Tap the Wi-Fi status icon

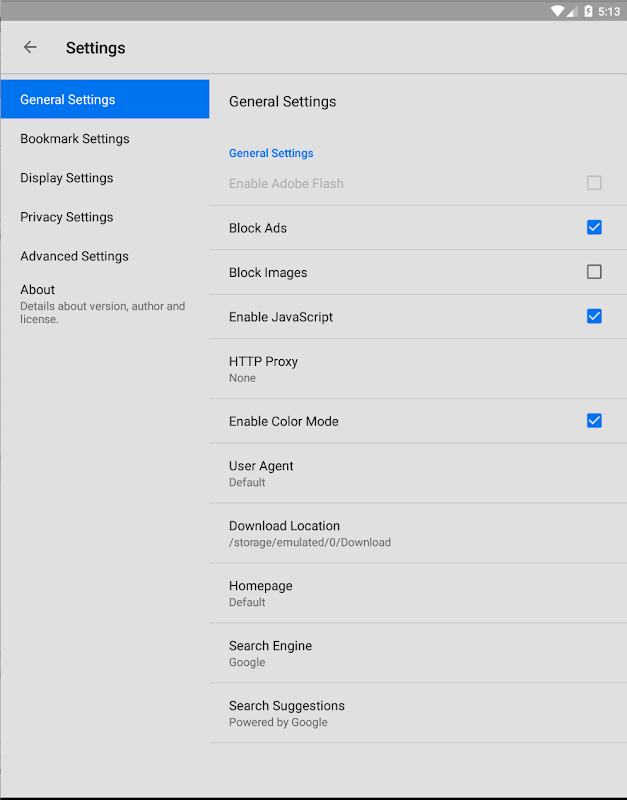click(558, 11)
